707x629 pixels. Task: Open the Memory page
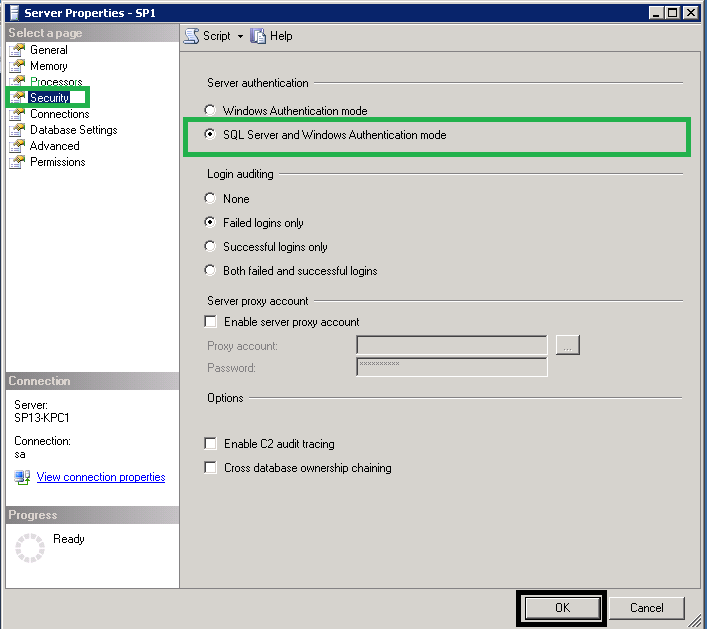click(49, 66)
